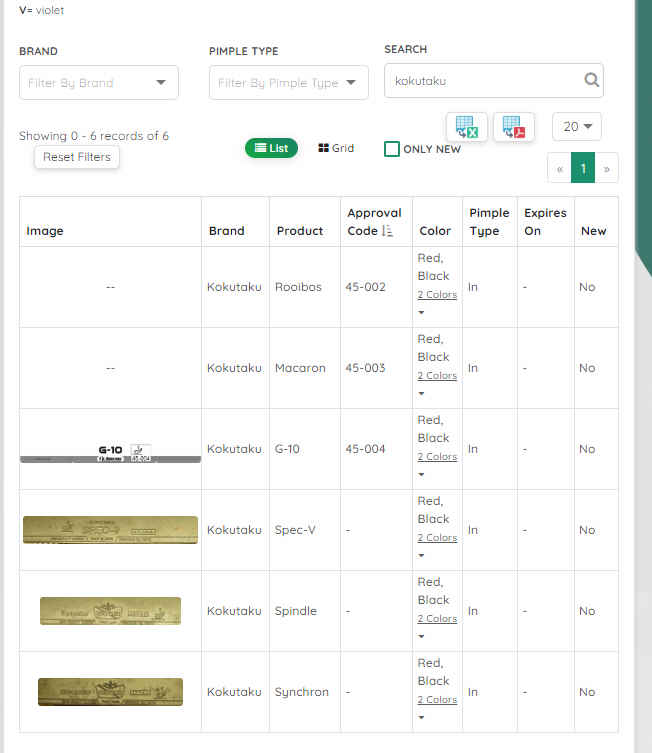
Task: Open 2 Colors link for Synchron
Action: tap(437, 699)
